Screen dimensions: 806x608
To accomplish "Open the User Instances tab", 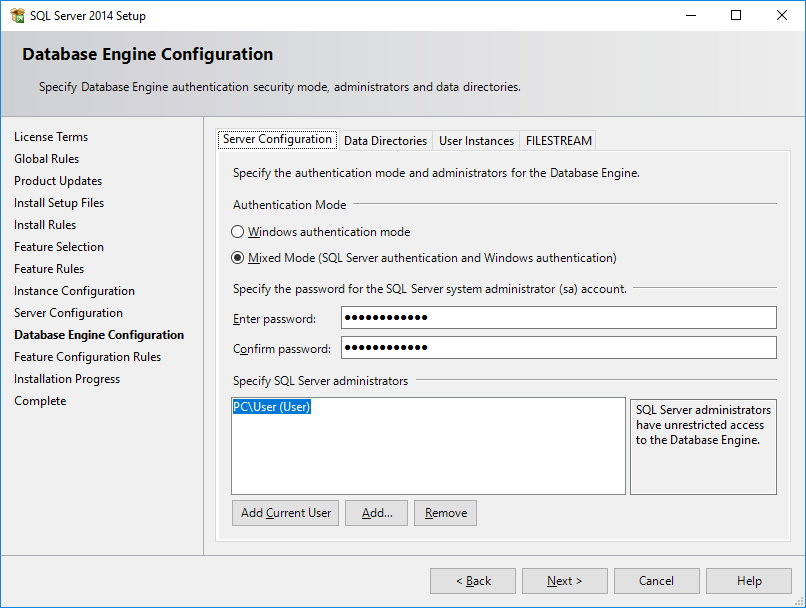I will 476,140.
